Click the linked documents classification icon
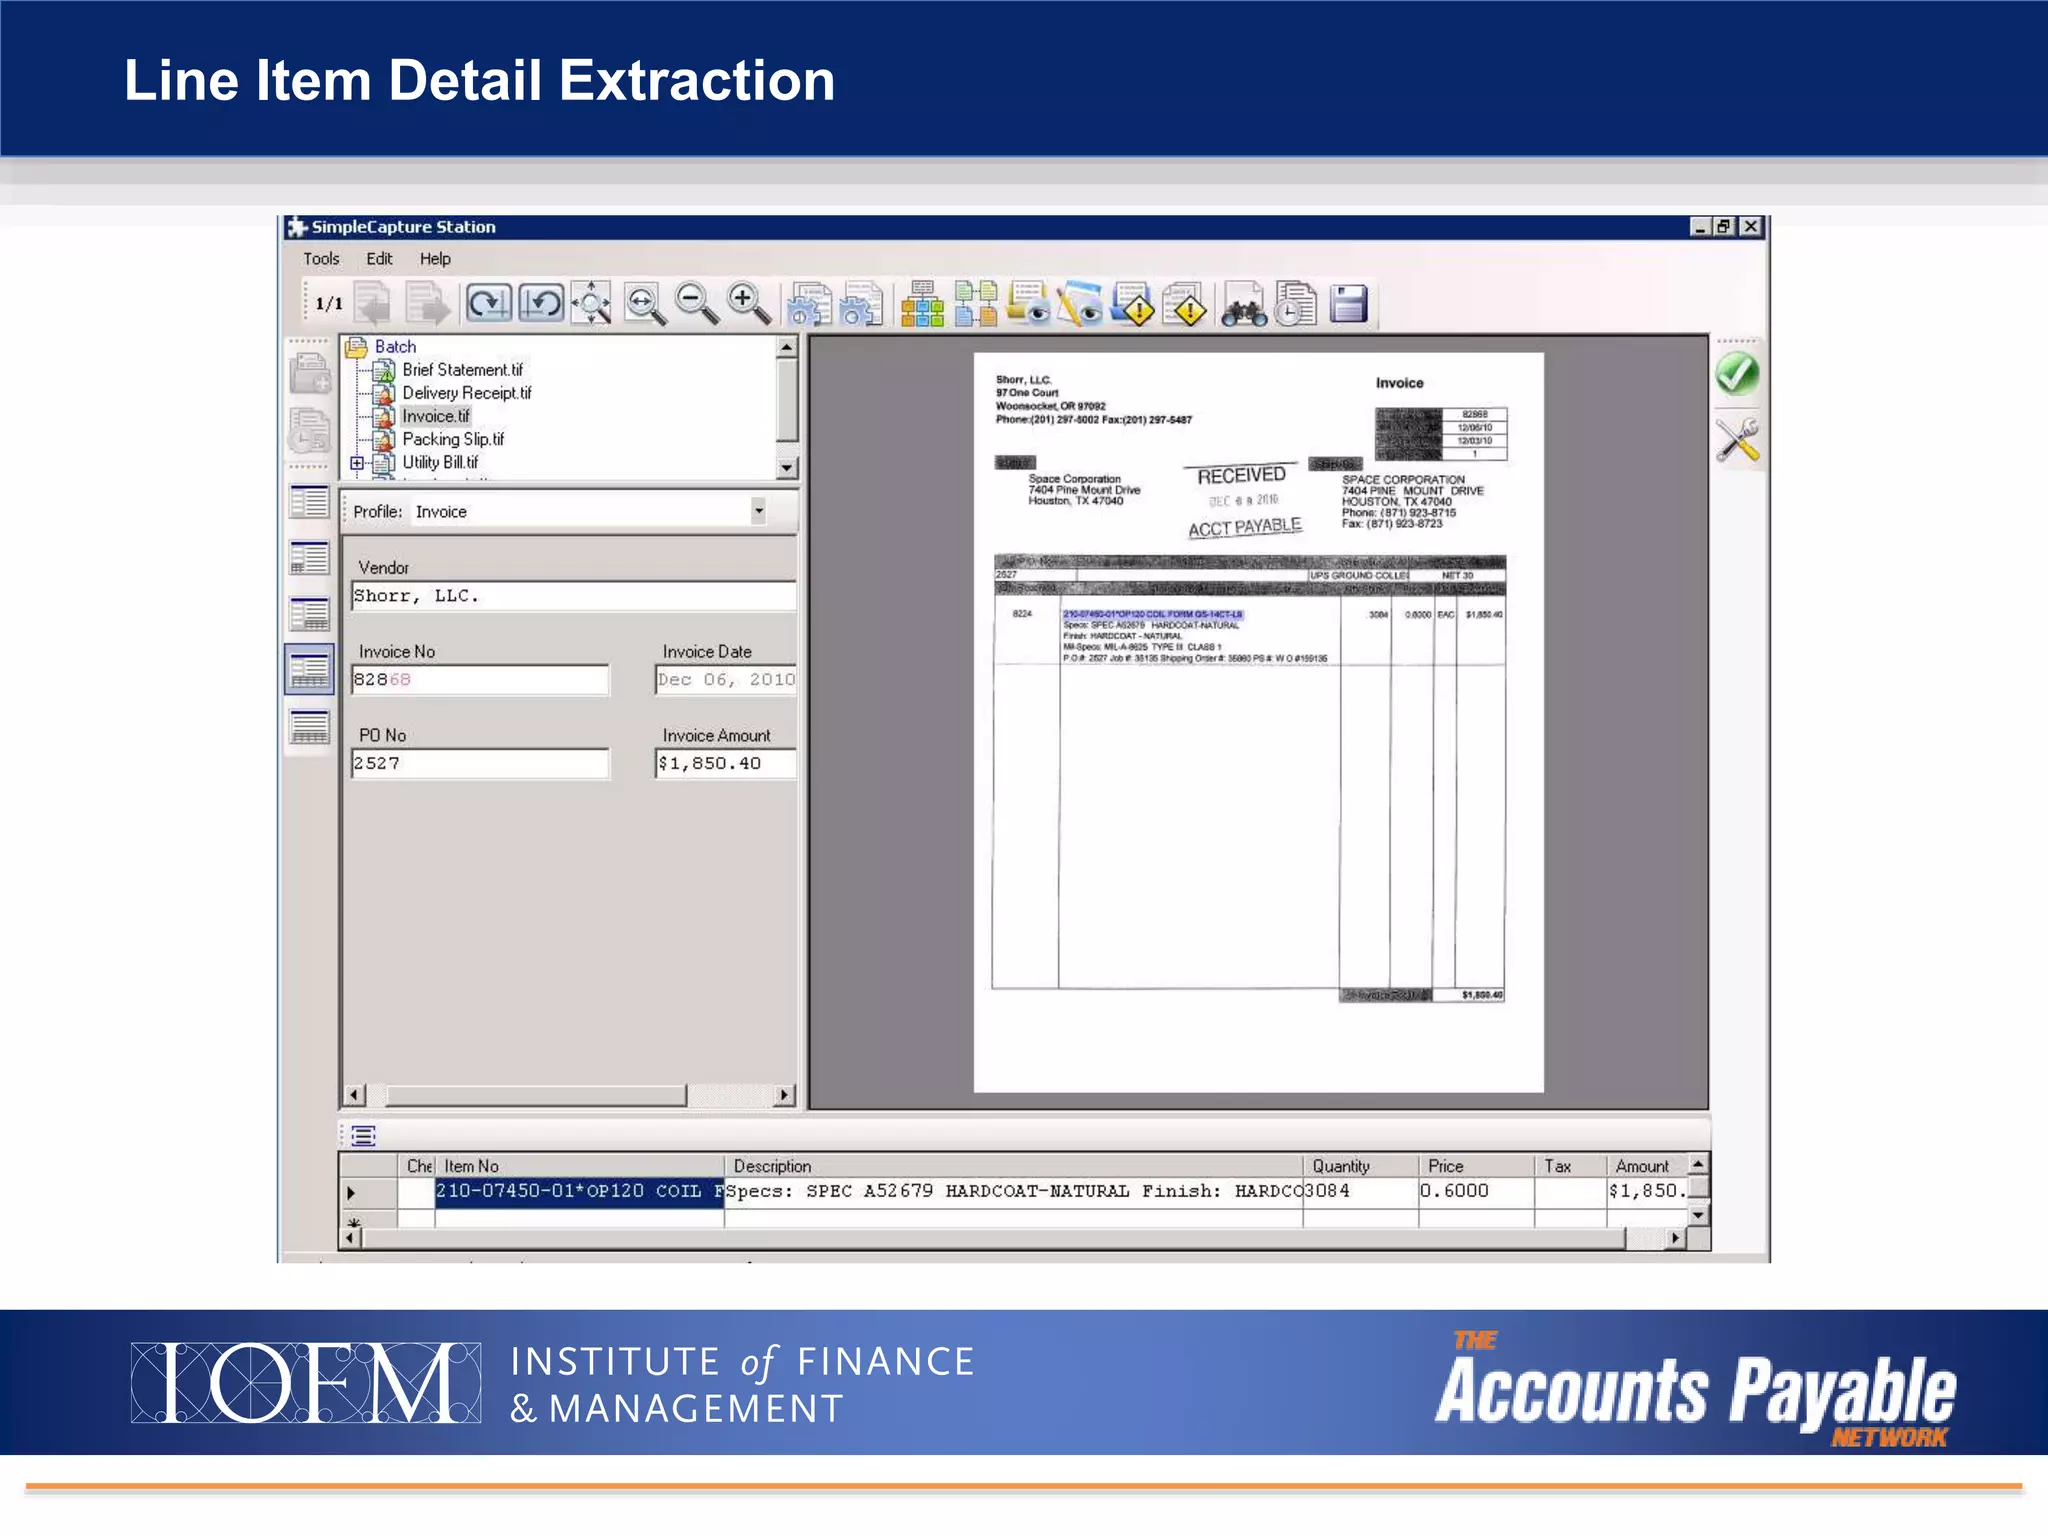The image size is (2048, 1536). pos(975,303)
